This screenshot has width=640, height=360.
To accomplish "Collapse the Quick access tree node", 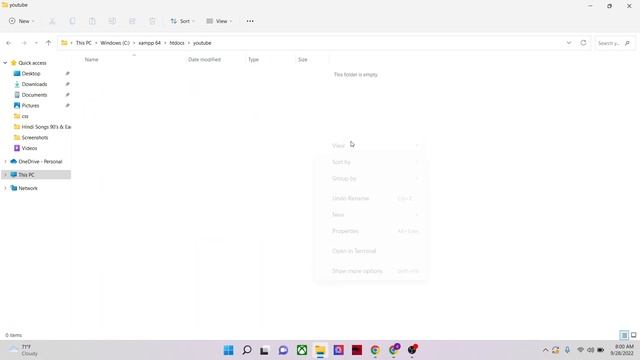I will [x=5, y=63].
